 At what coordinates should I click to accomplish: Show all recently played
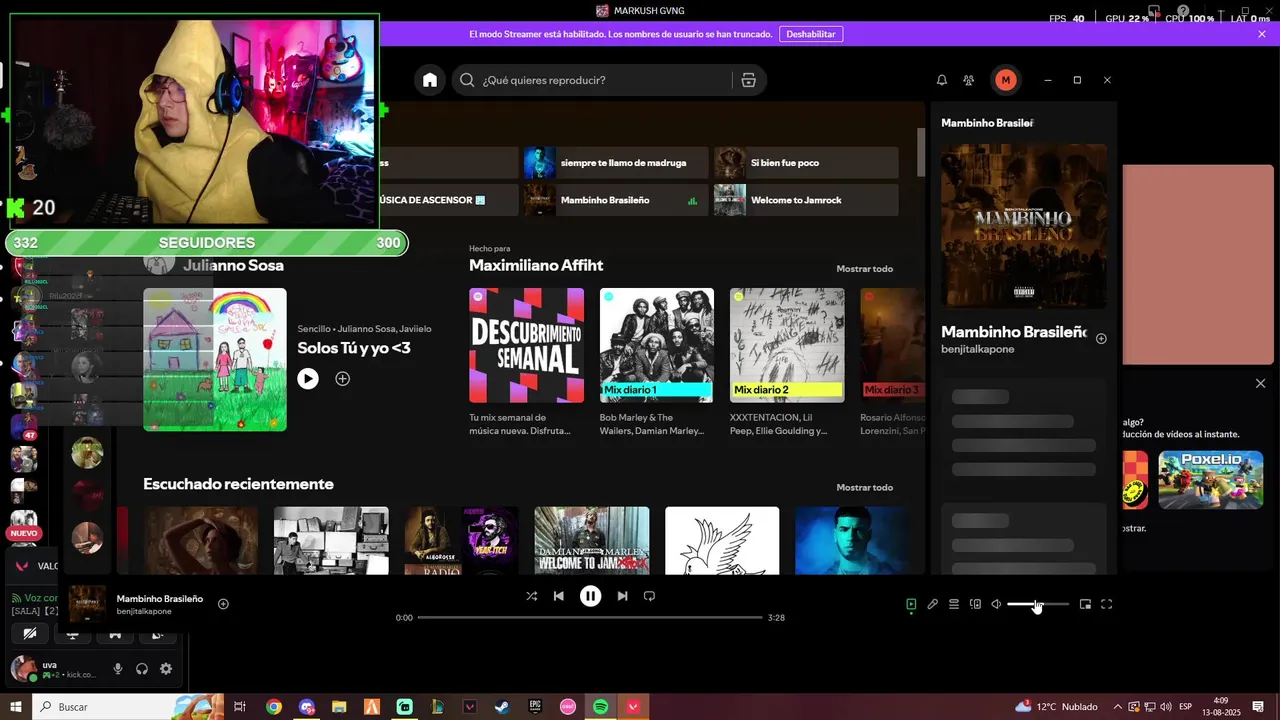[865, 488]
